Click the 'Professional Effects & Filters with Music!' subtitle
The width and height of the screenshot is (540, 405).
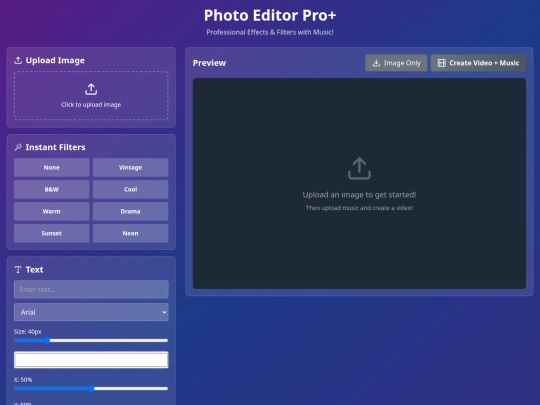click(270, 32)
